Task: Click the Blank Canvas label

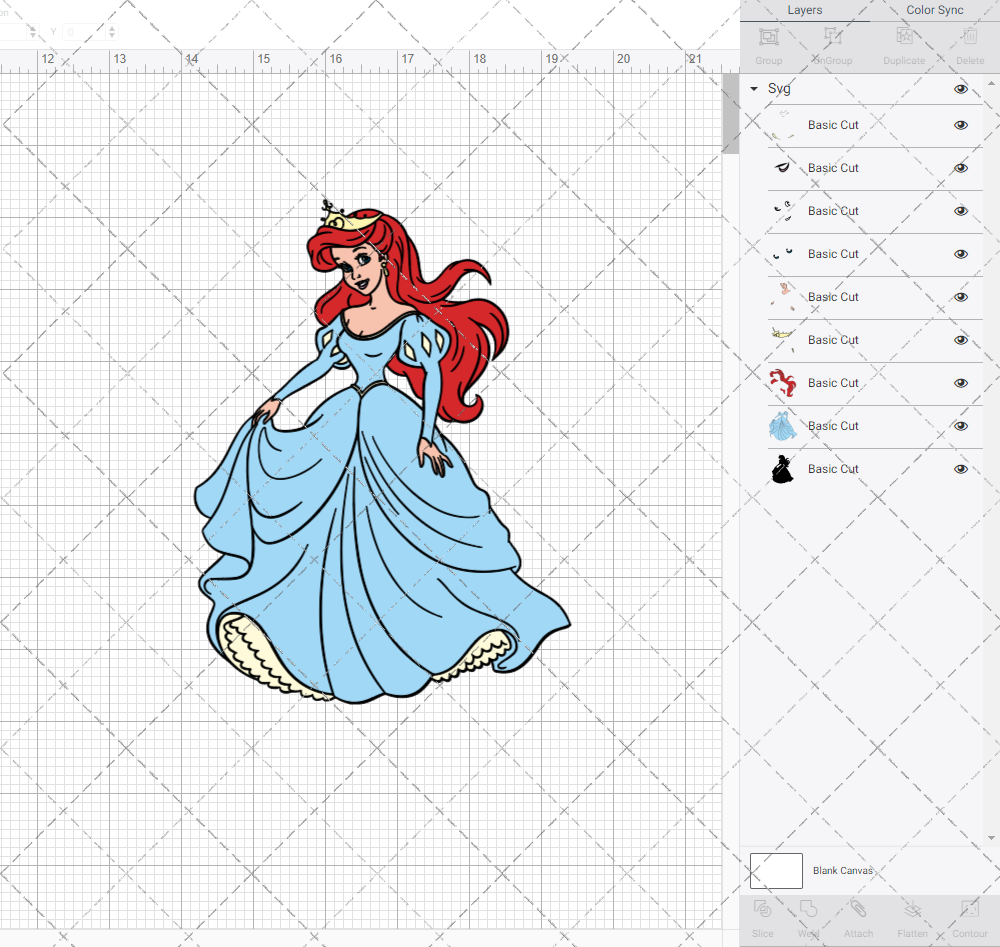Action: [x=842, y=870]
